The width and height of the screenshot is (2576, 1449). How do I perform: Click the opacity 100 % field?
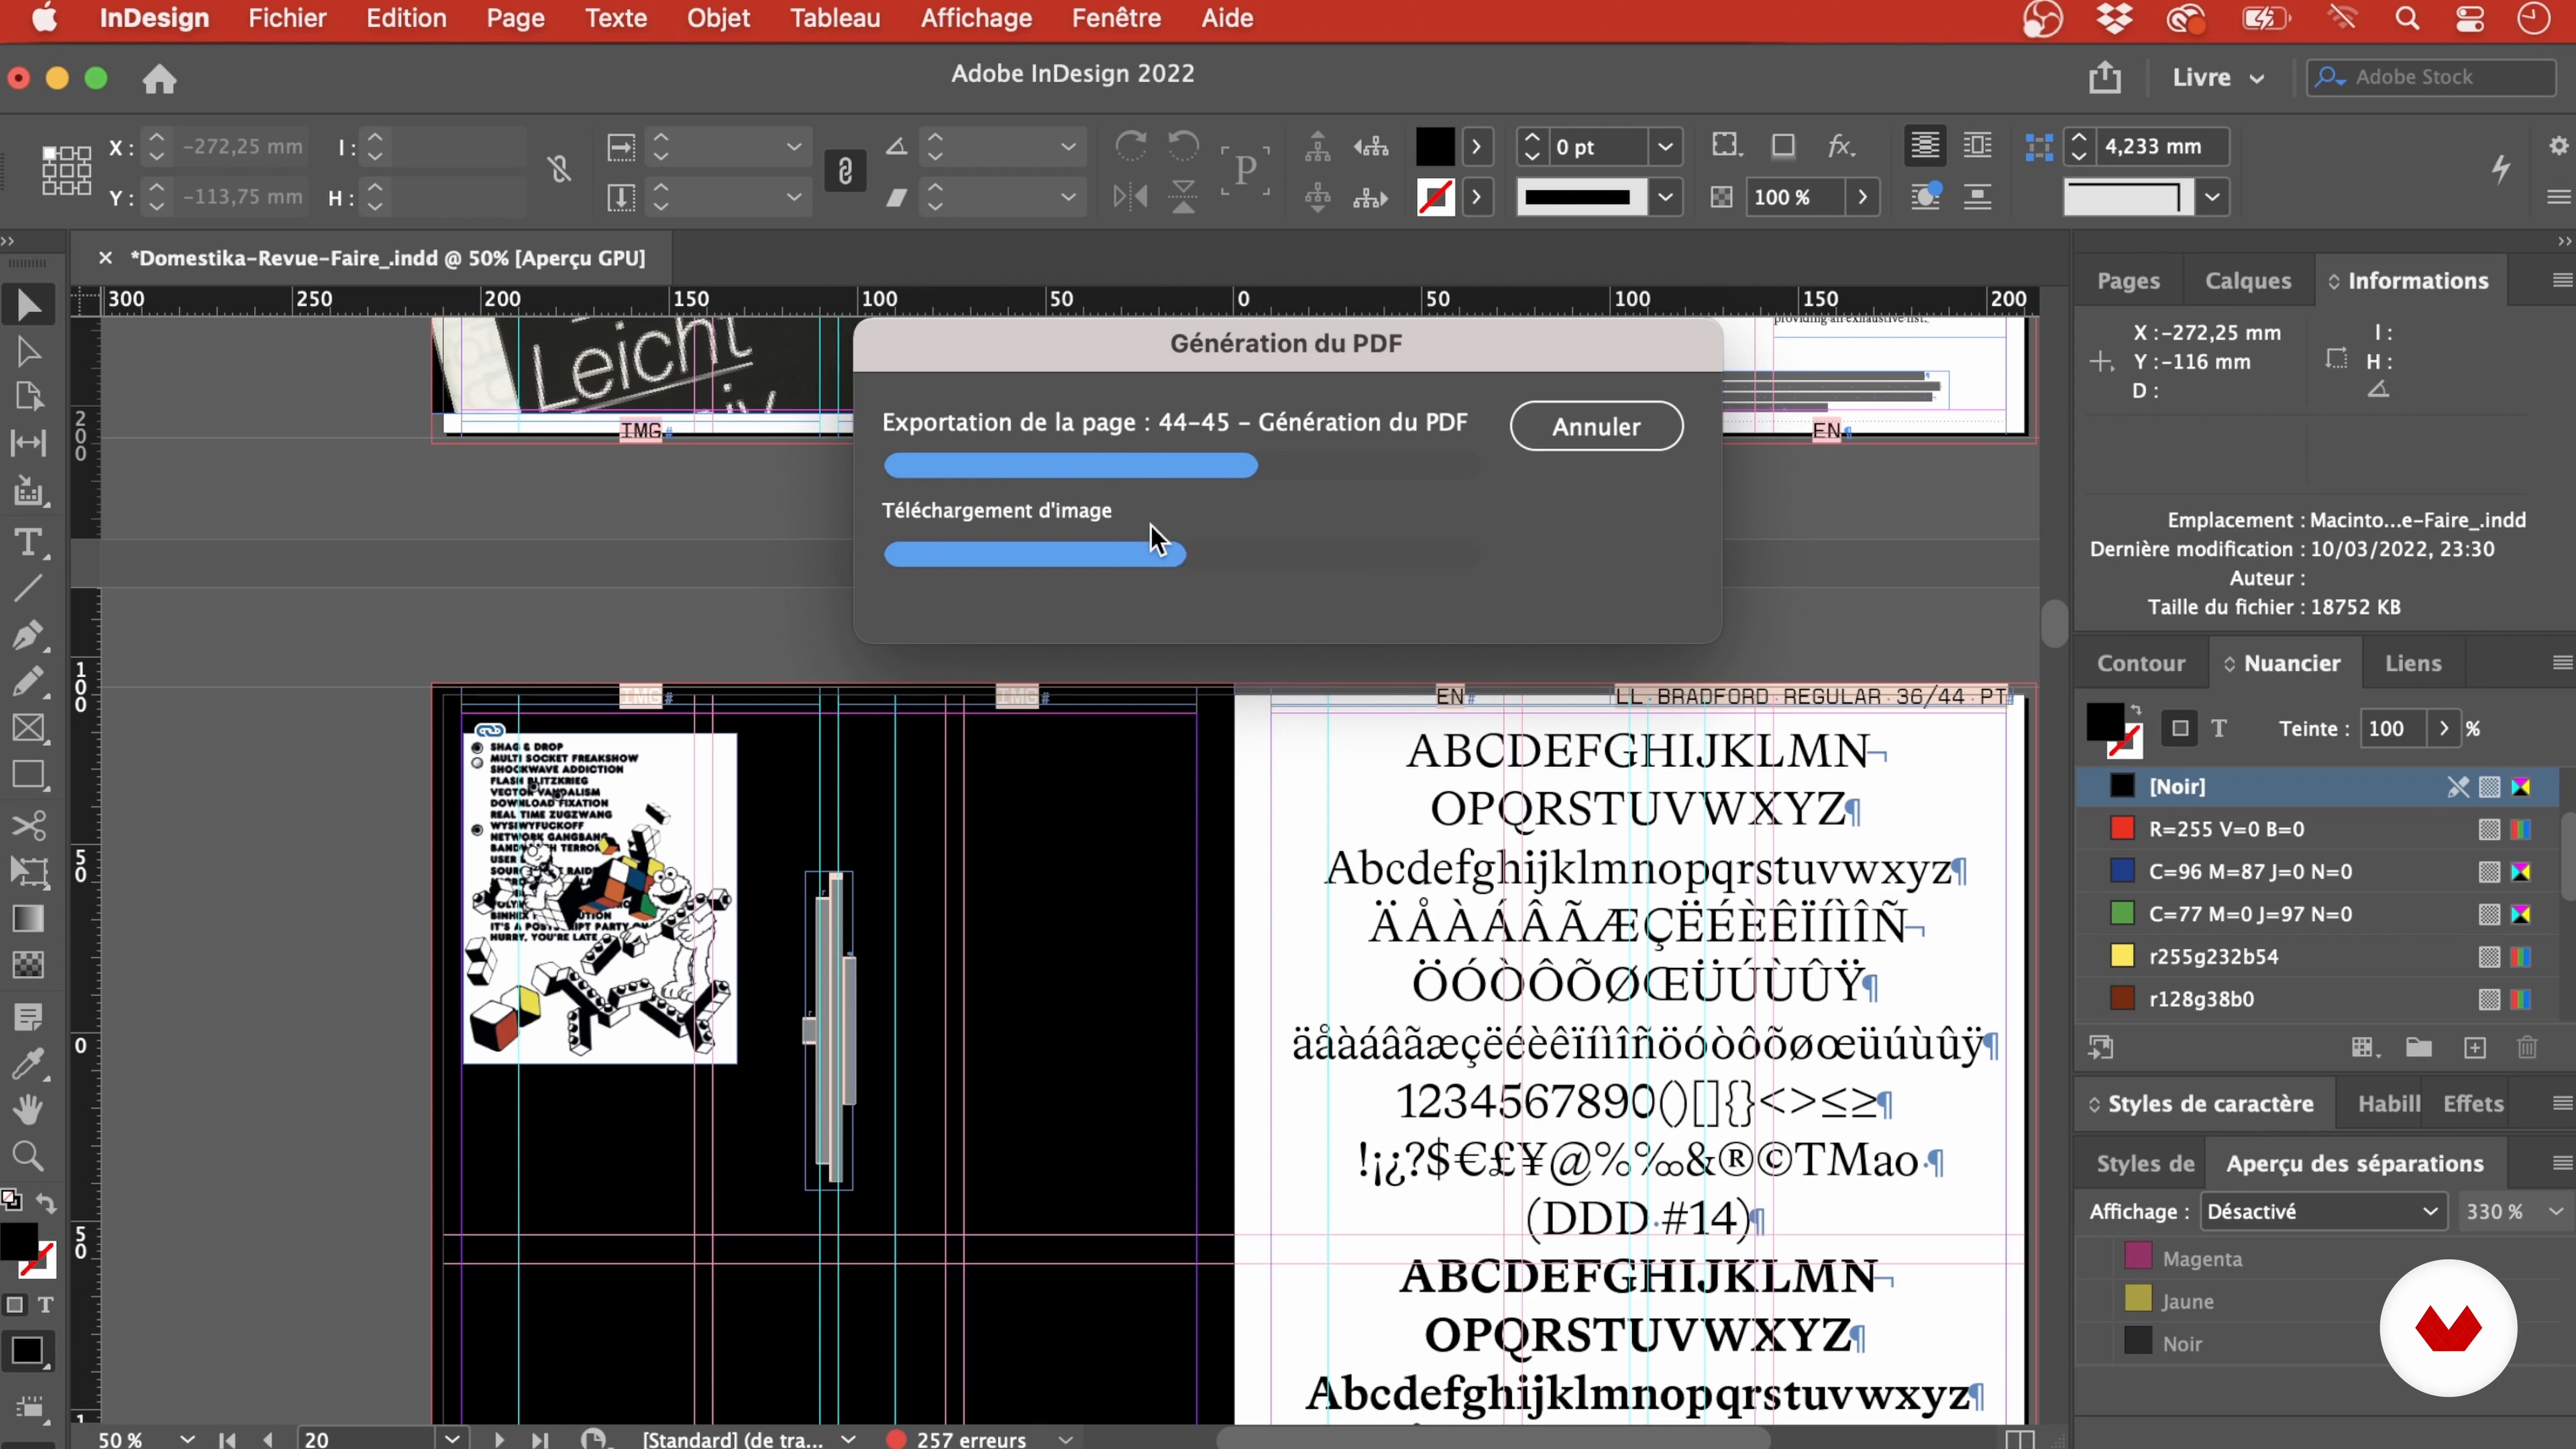point(1797,197)
